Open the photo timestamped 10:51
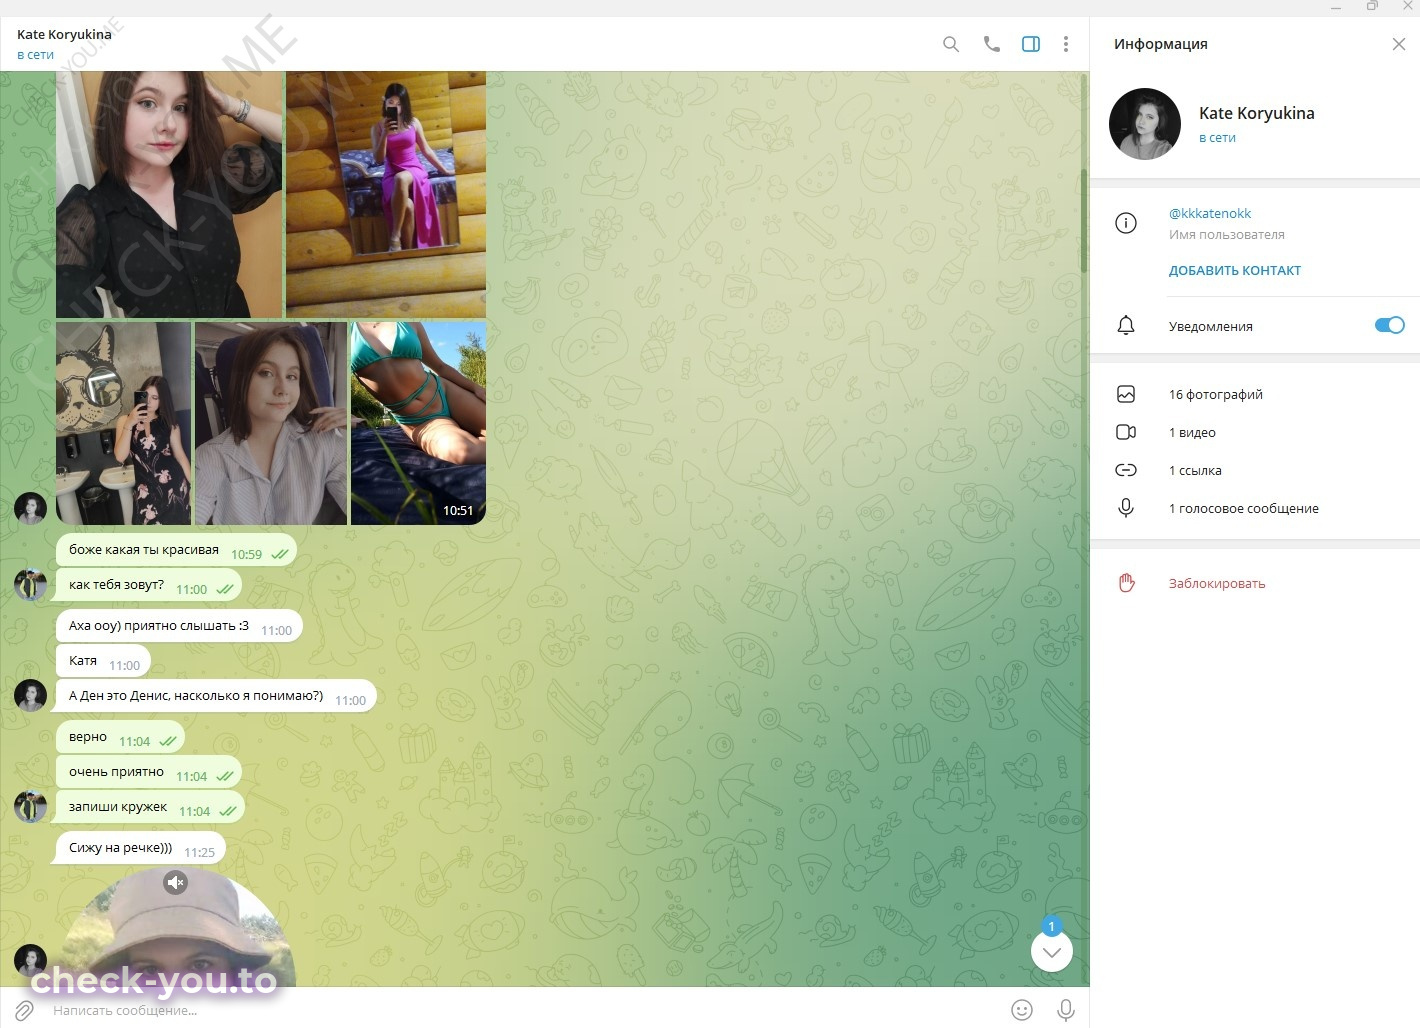Screen dimensions: 1420x1028 point(418,423)
